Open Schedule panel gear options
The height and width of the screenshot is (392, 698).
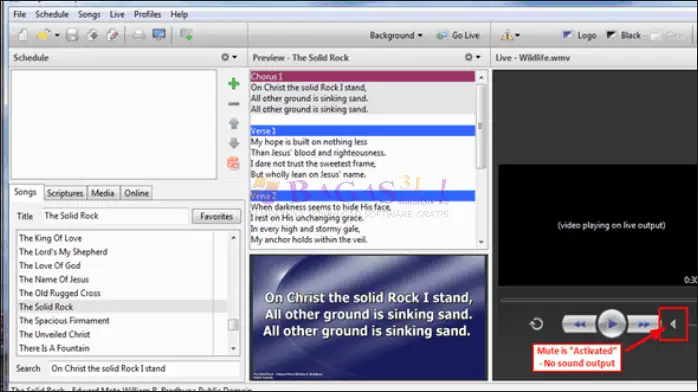[229, 57]
